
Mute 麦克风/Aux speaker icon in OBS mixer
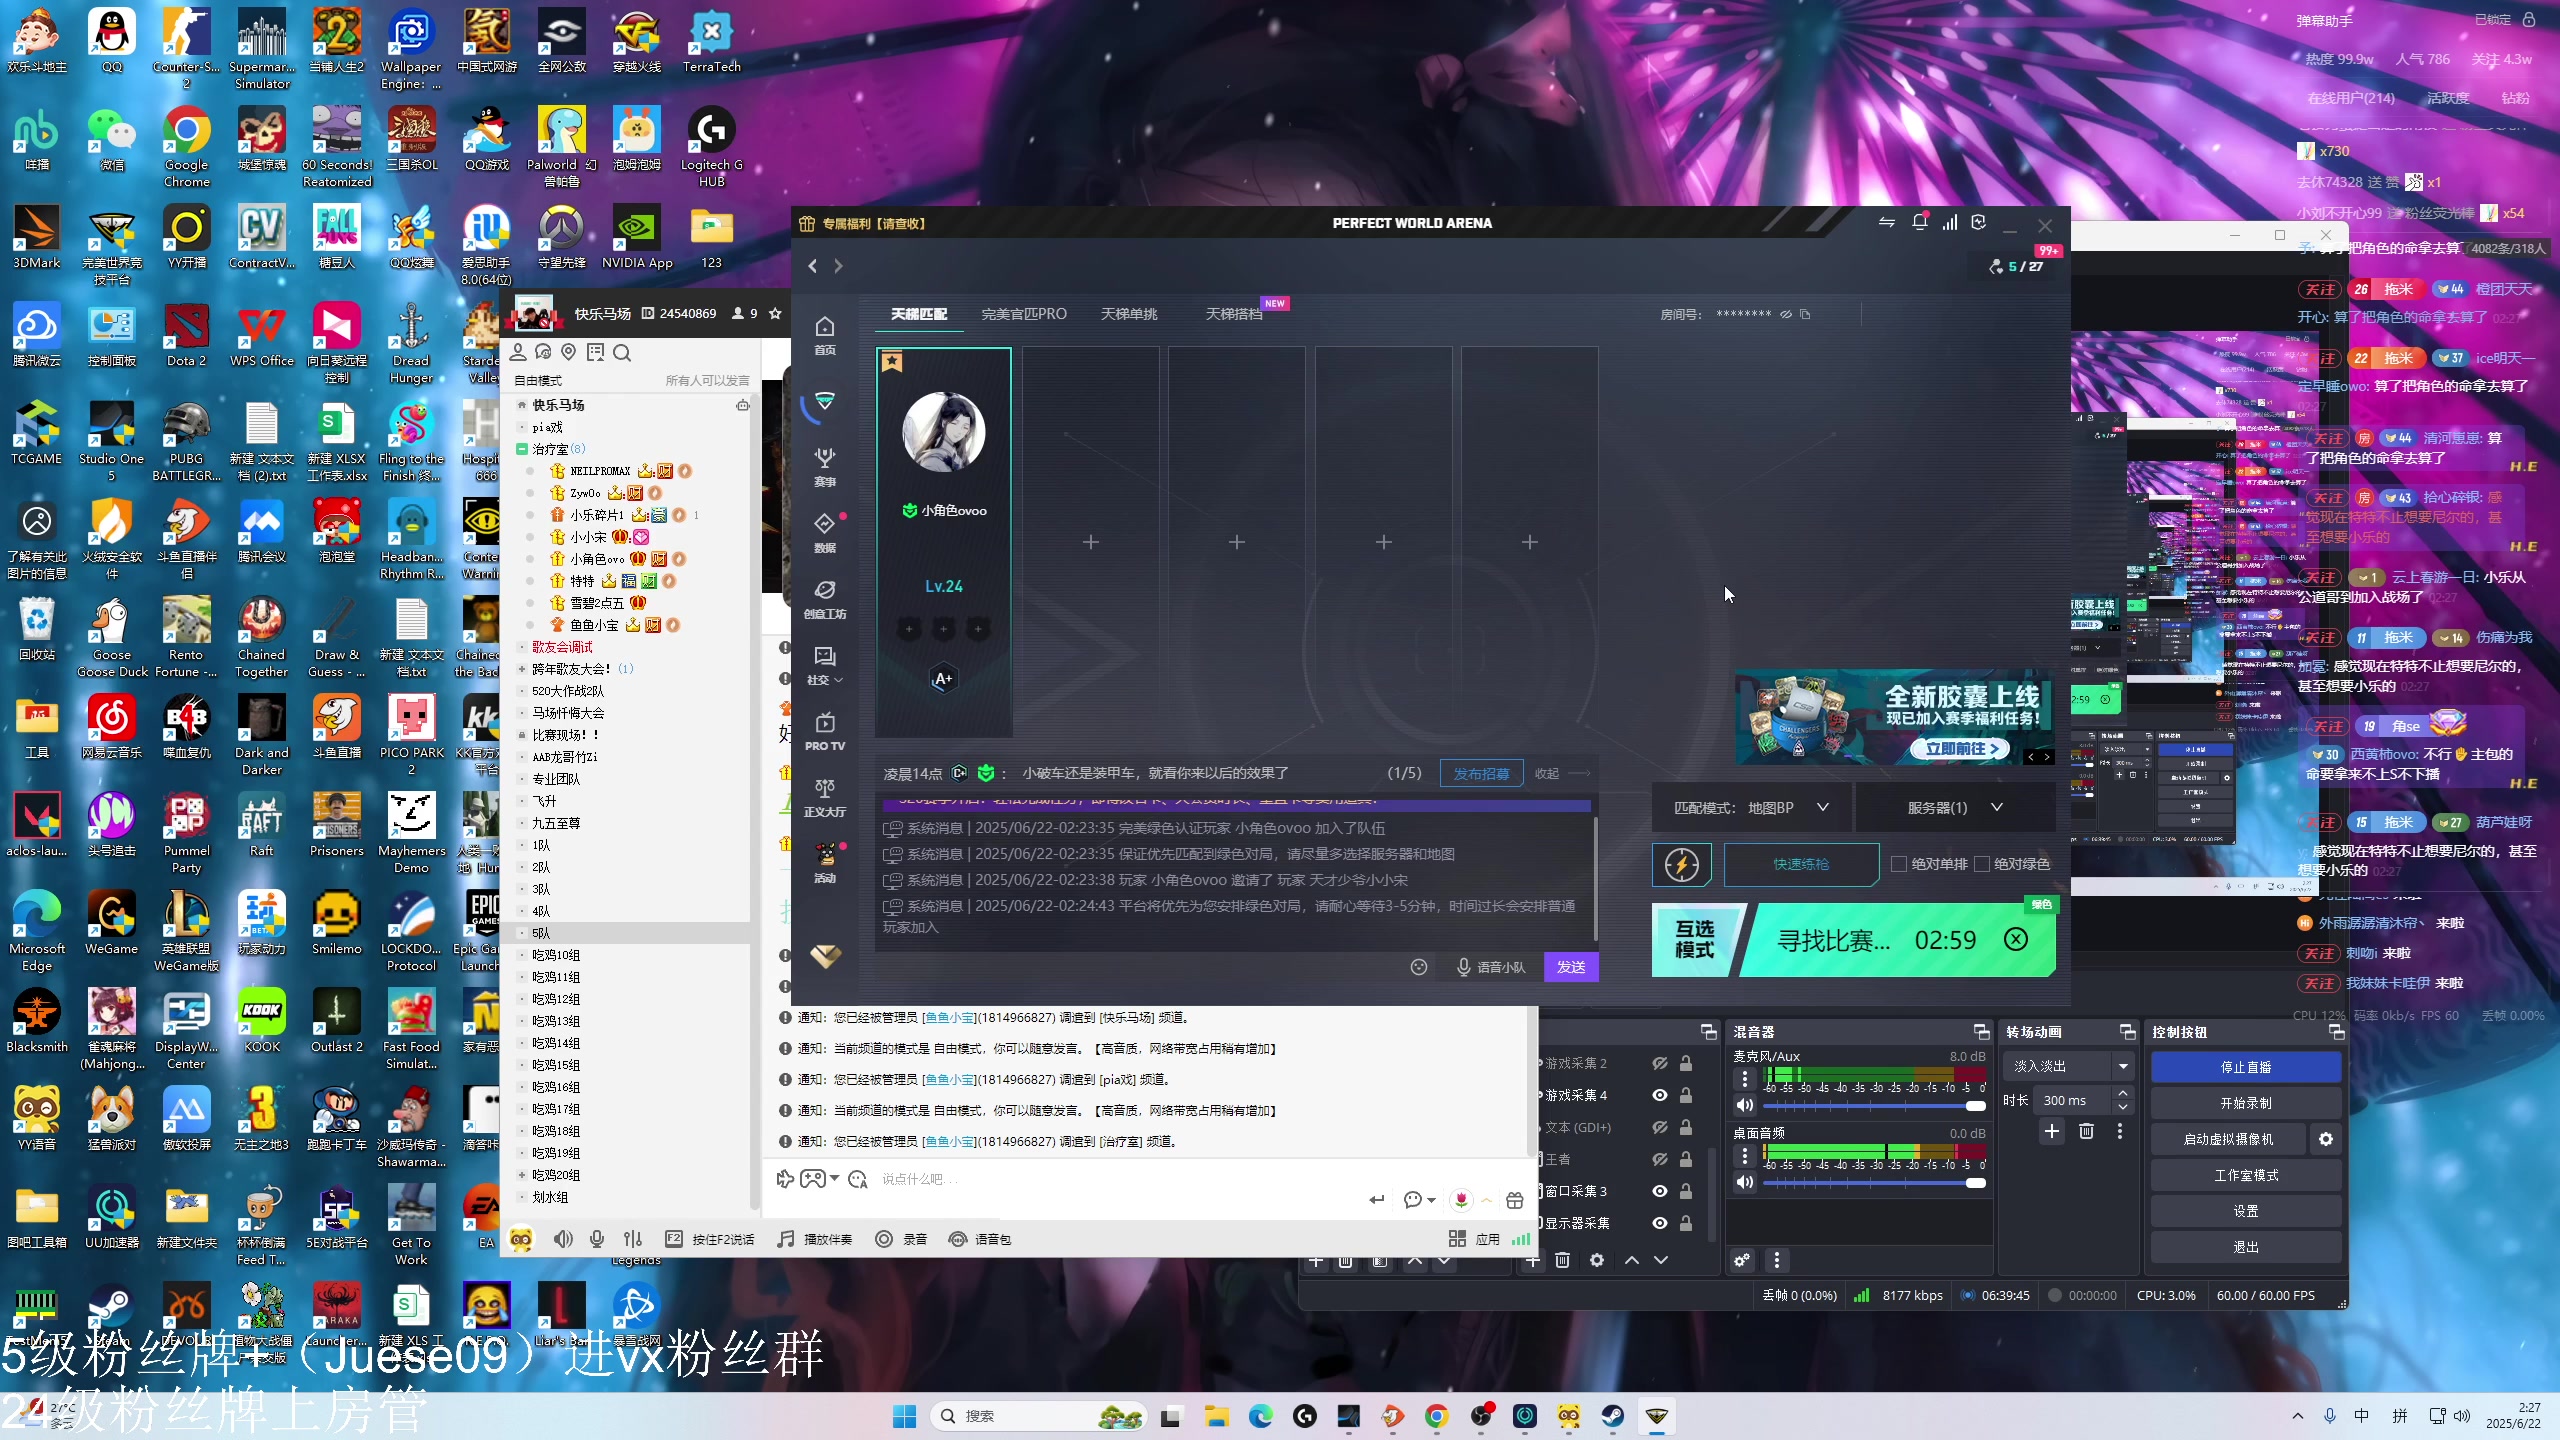(x=1745, y=1105)
